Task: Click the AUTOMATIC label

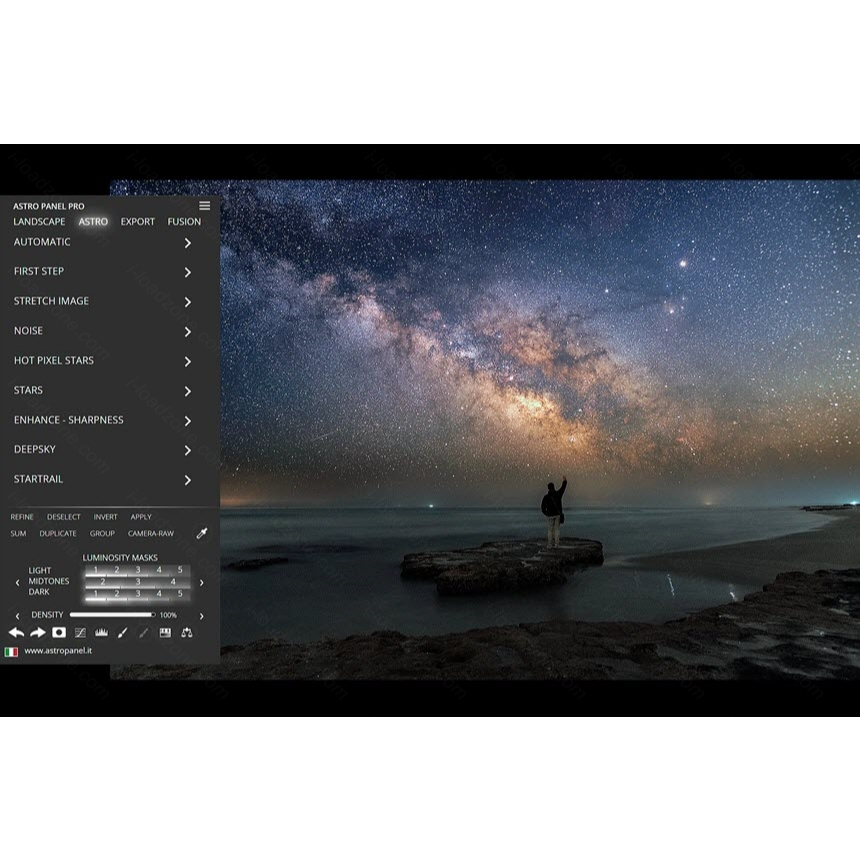Action: point(42,242)
